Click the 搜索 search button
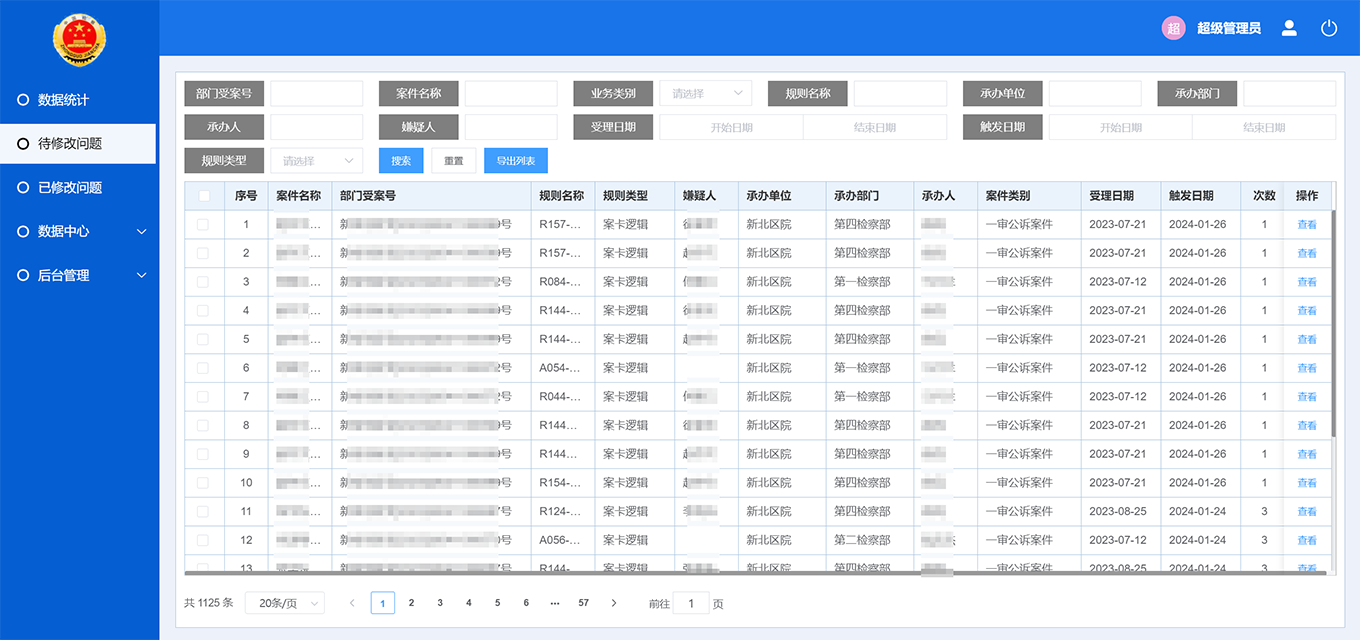Viewport: 1360px width, 640px height. (400, 160)
